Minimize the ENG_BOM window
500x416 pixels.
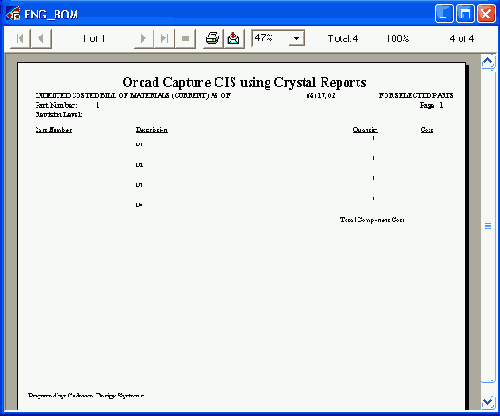[444, 14]
